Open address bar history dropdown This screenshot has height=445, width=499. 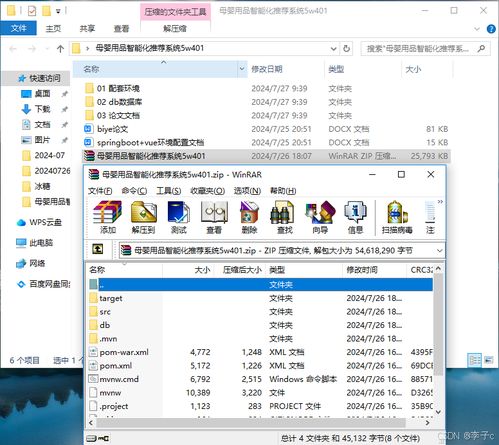(333, 49)
